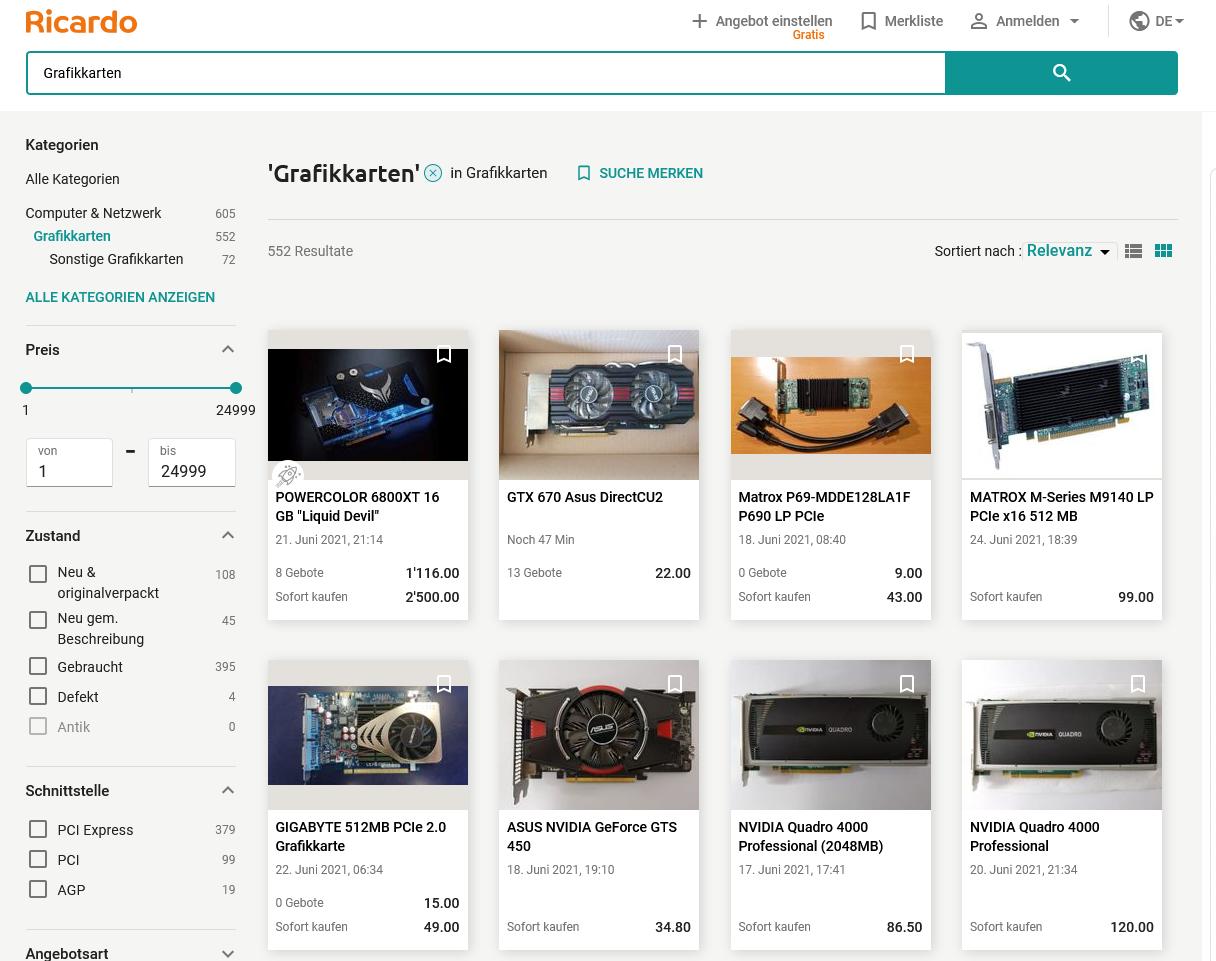Image resolution: width=1216 pixels, height=961 pixels.
Task: Collapse the Schnittstelle filter section
Action: 227,791
